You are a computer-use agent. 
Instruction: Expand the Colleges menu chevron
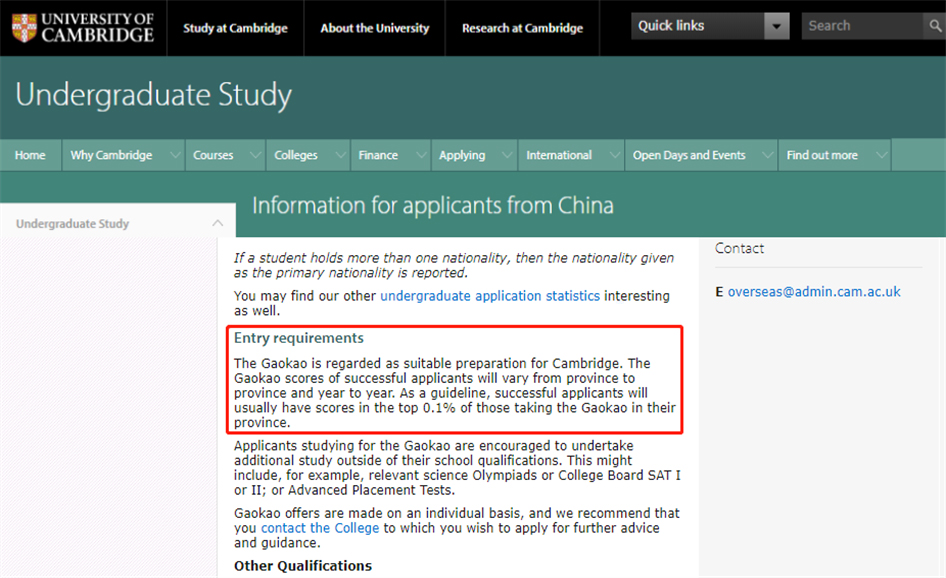(x=341, y=155)
